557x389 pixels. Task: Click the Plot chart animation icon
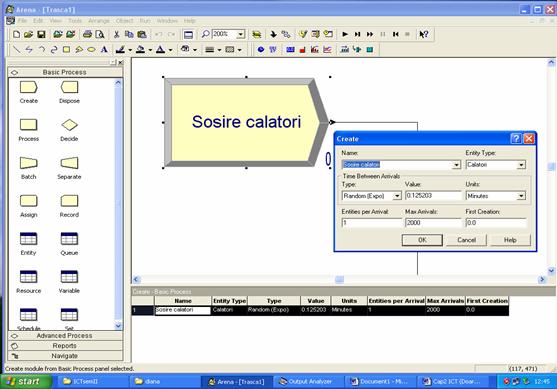(x=327, y=49)
